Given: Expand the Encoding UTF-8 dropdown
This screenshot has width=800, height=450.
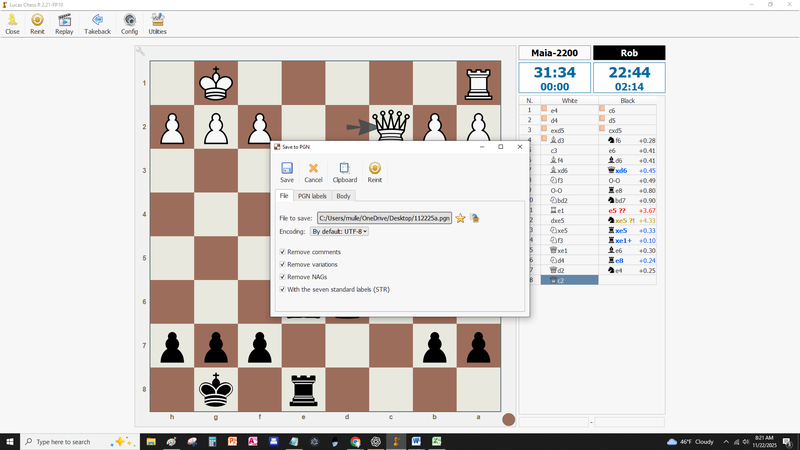Looking at the screenshot, I should 340,231.
